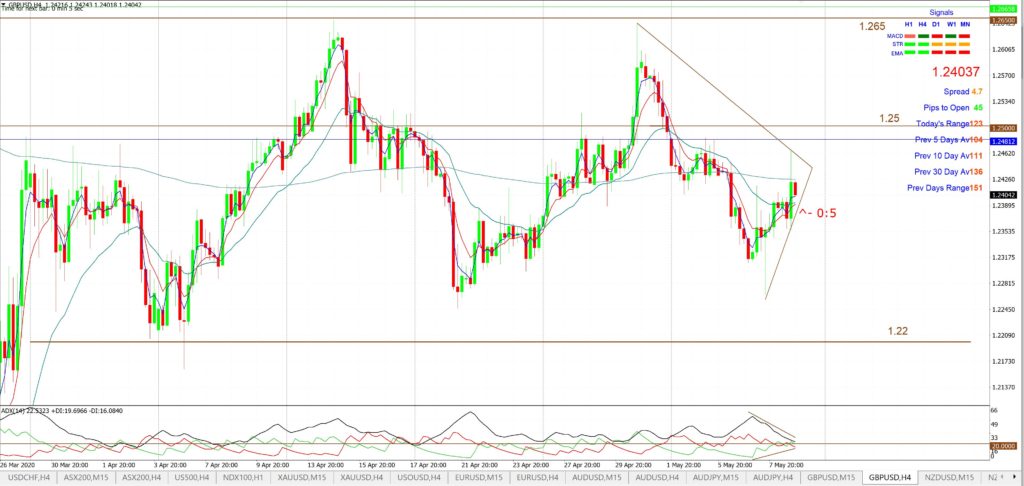Click the MN column header in Signals
The width and height of the screenshot is (1024, 486).
(x=965, y=24)
